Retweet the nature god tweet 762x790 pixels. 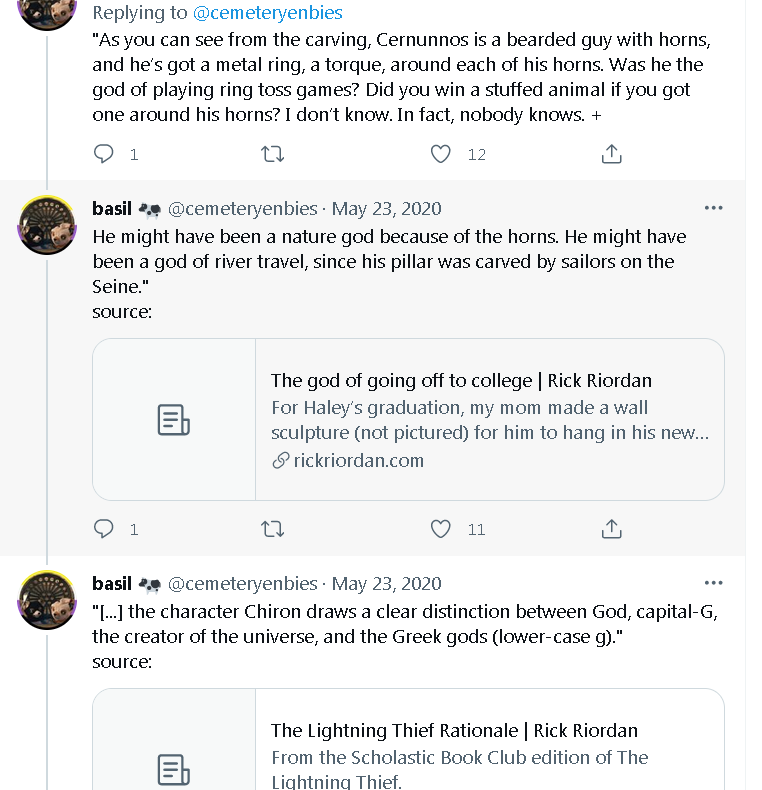[x=272, y=529]
